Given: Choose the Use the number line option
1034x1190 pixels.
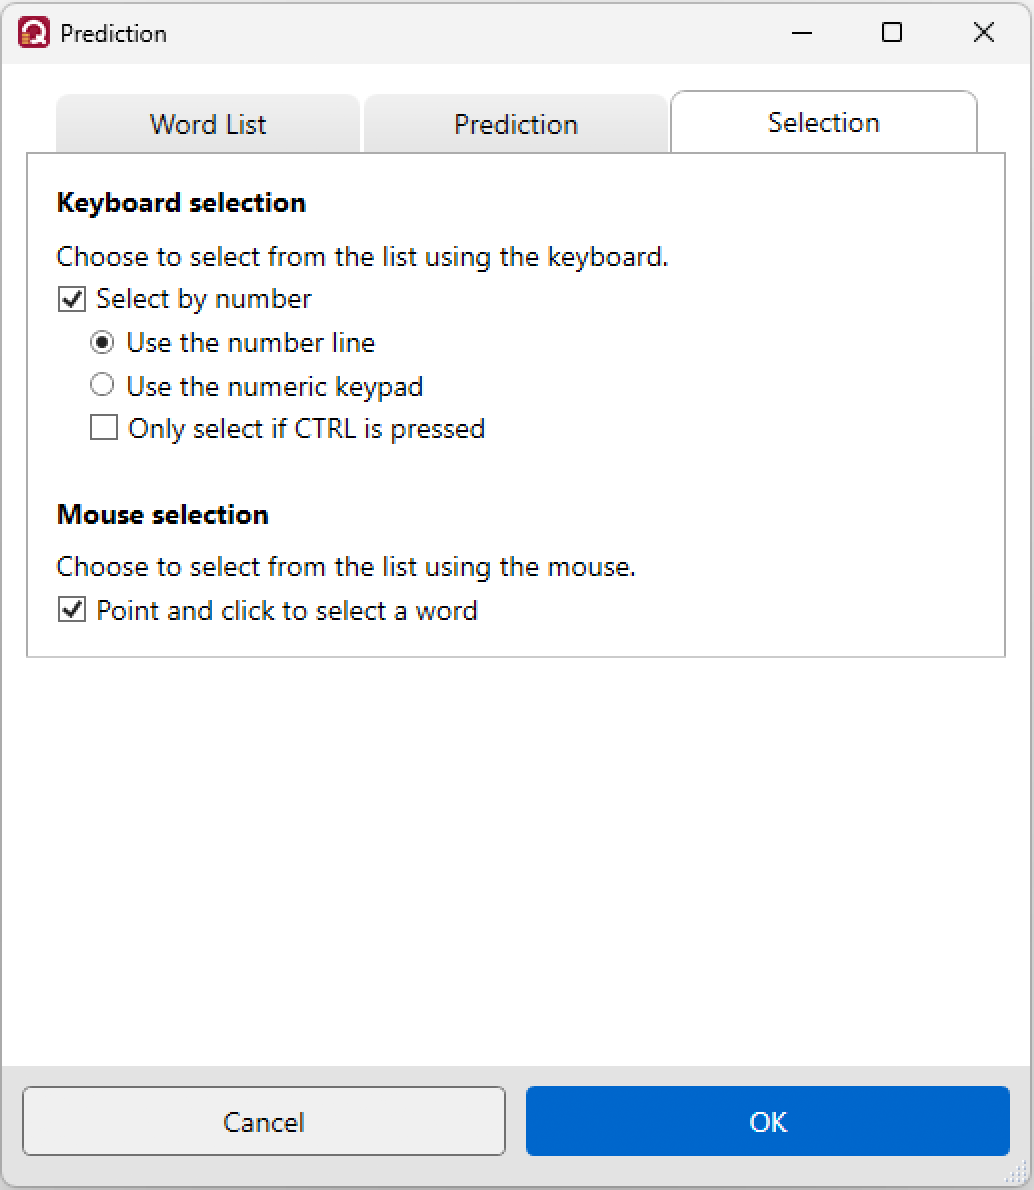Looking at the screenshot, I should click(102, 342).
